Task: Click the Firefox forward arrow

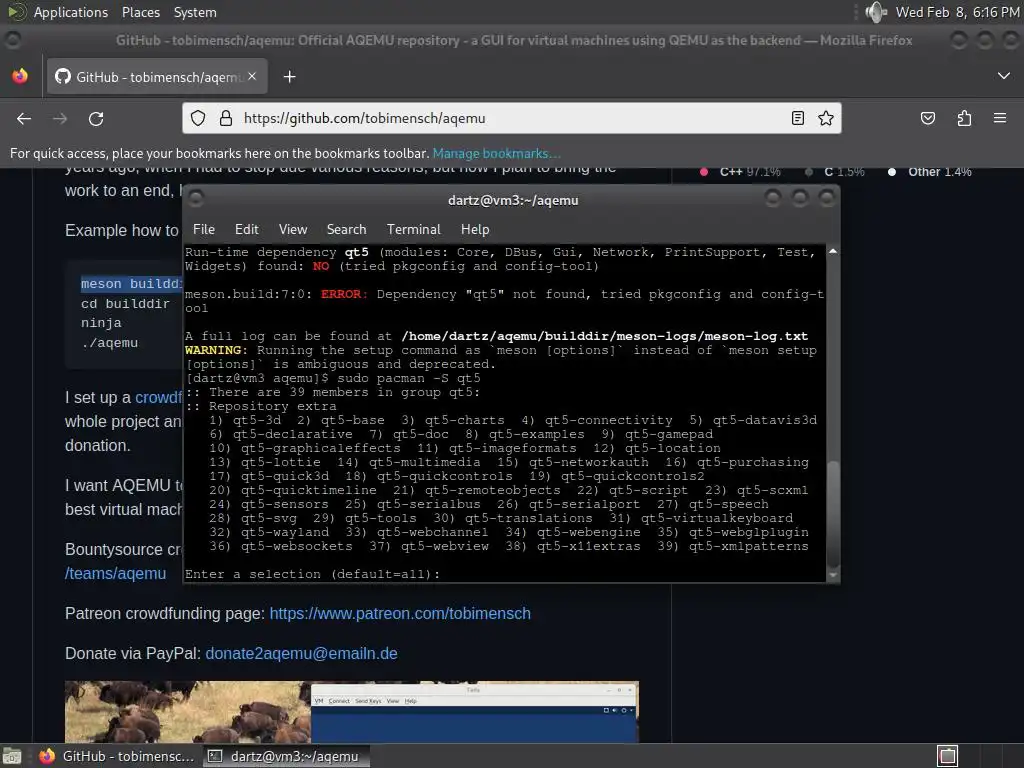Action: pyautogui.click(x=60, y=119)
